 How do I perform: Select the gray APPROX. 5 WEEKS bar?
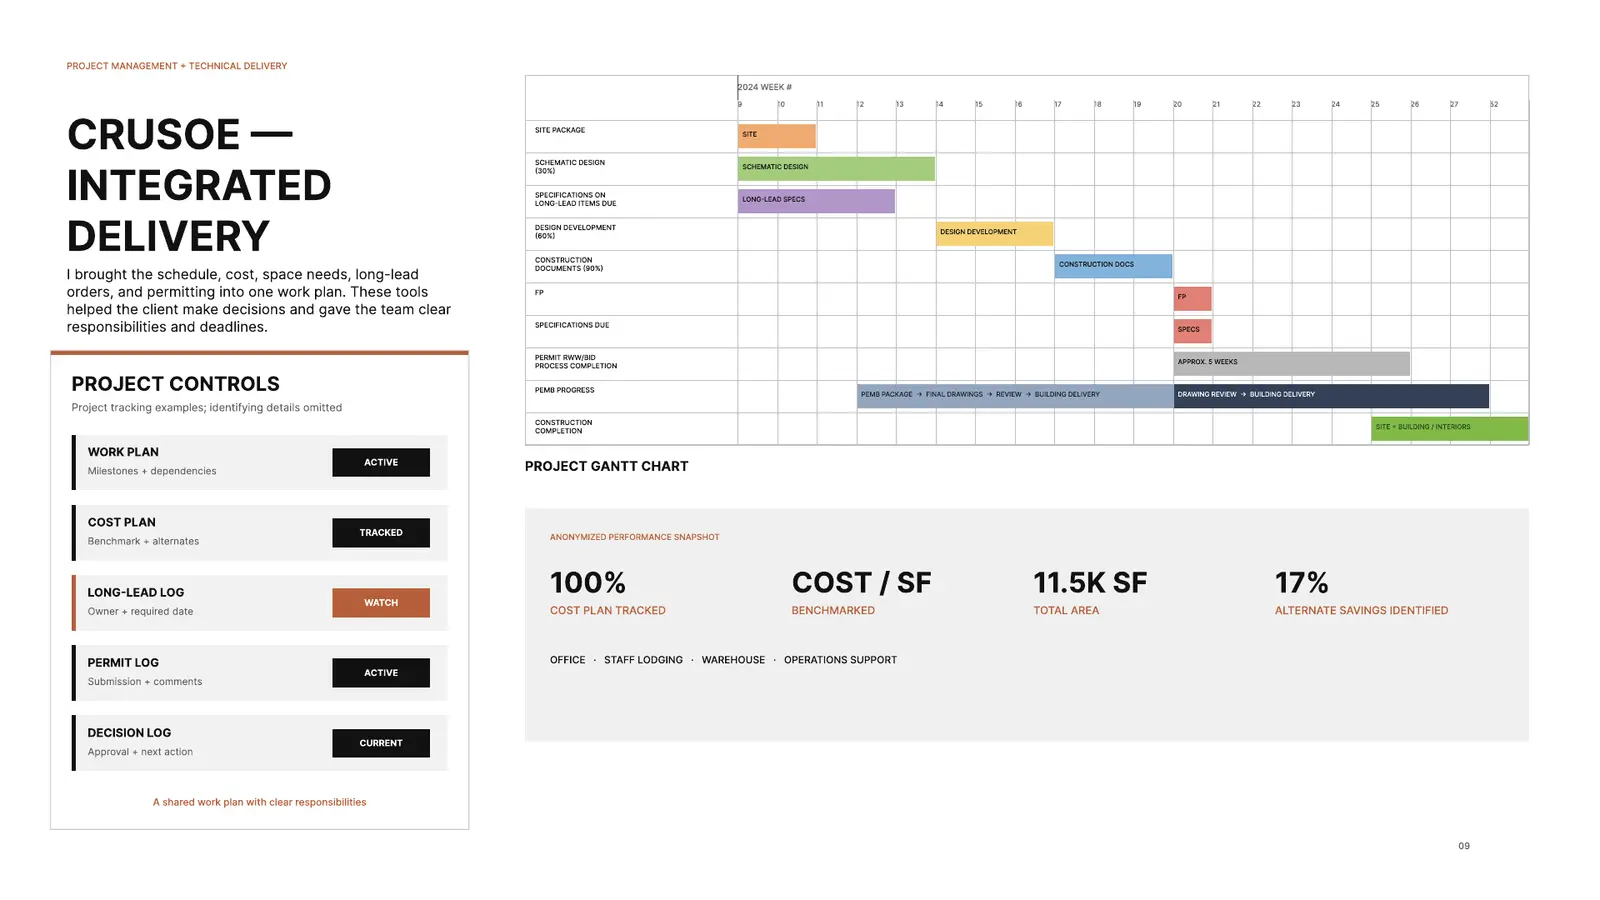(1291, 363)
